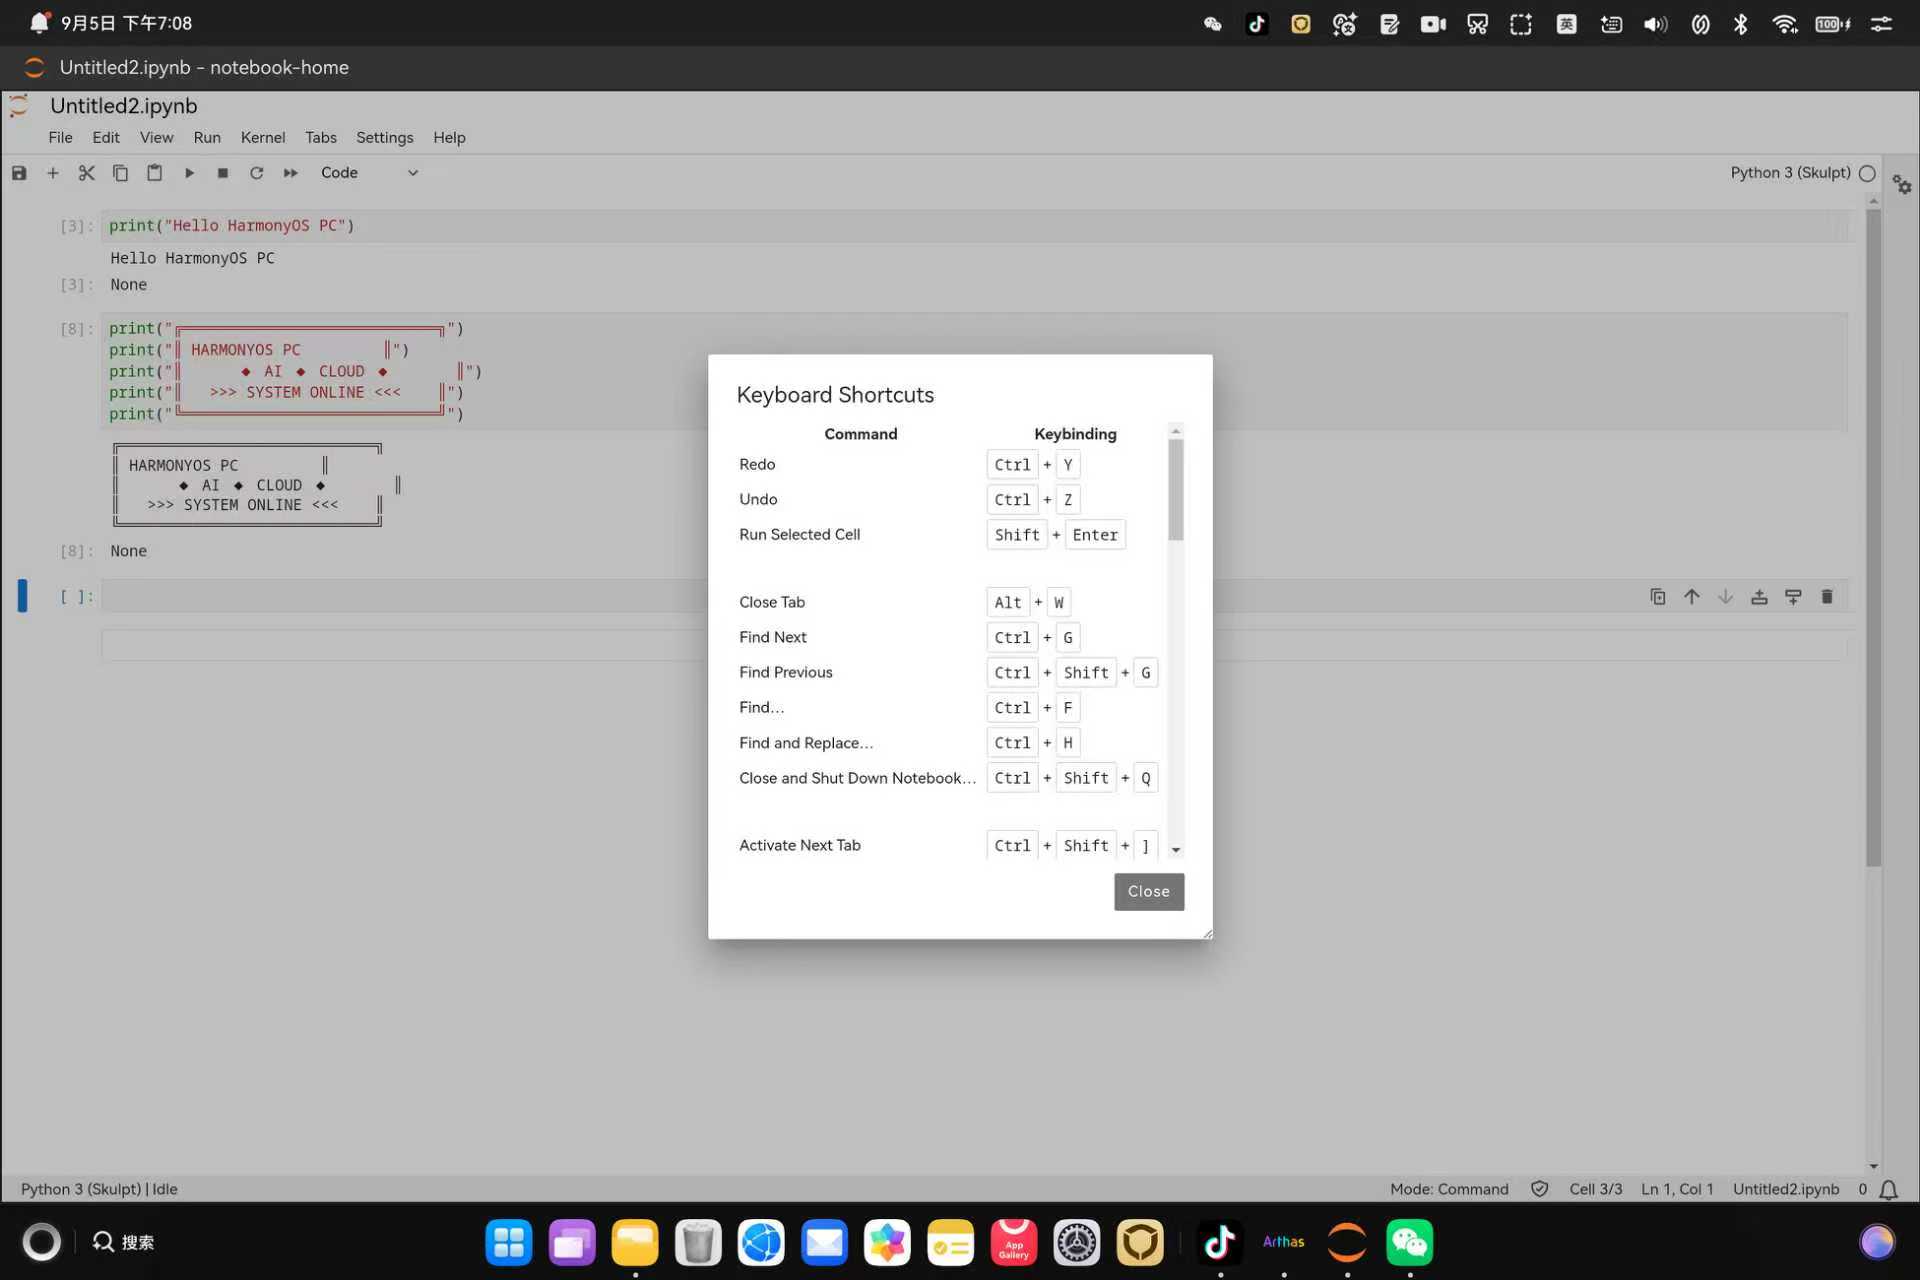
Task: Close the Keyboard Shortcuts dialog
Action: pyautogui.click(x=1149, y=892)
